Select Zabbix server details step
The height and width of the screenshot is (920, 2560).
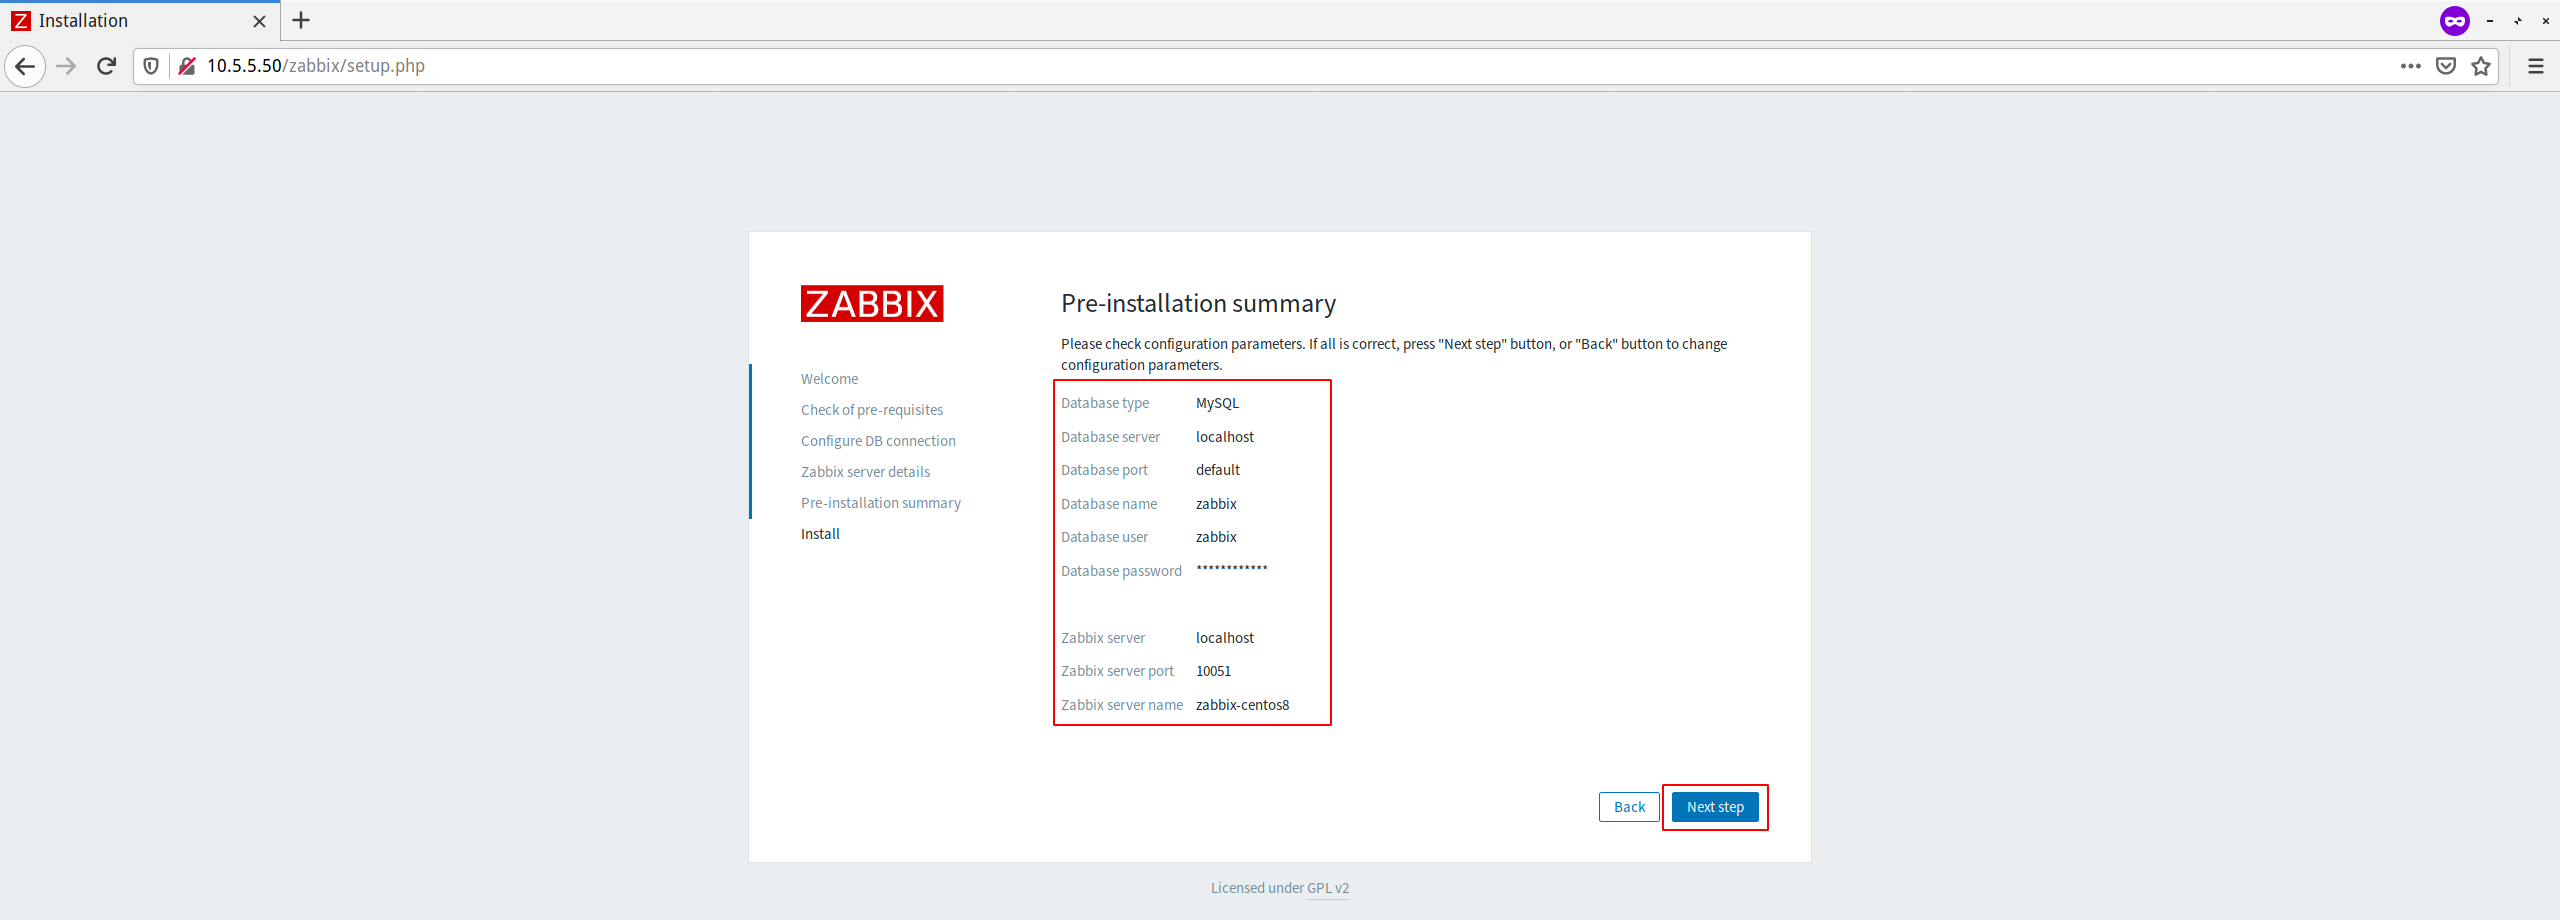coord(865,472)
